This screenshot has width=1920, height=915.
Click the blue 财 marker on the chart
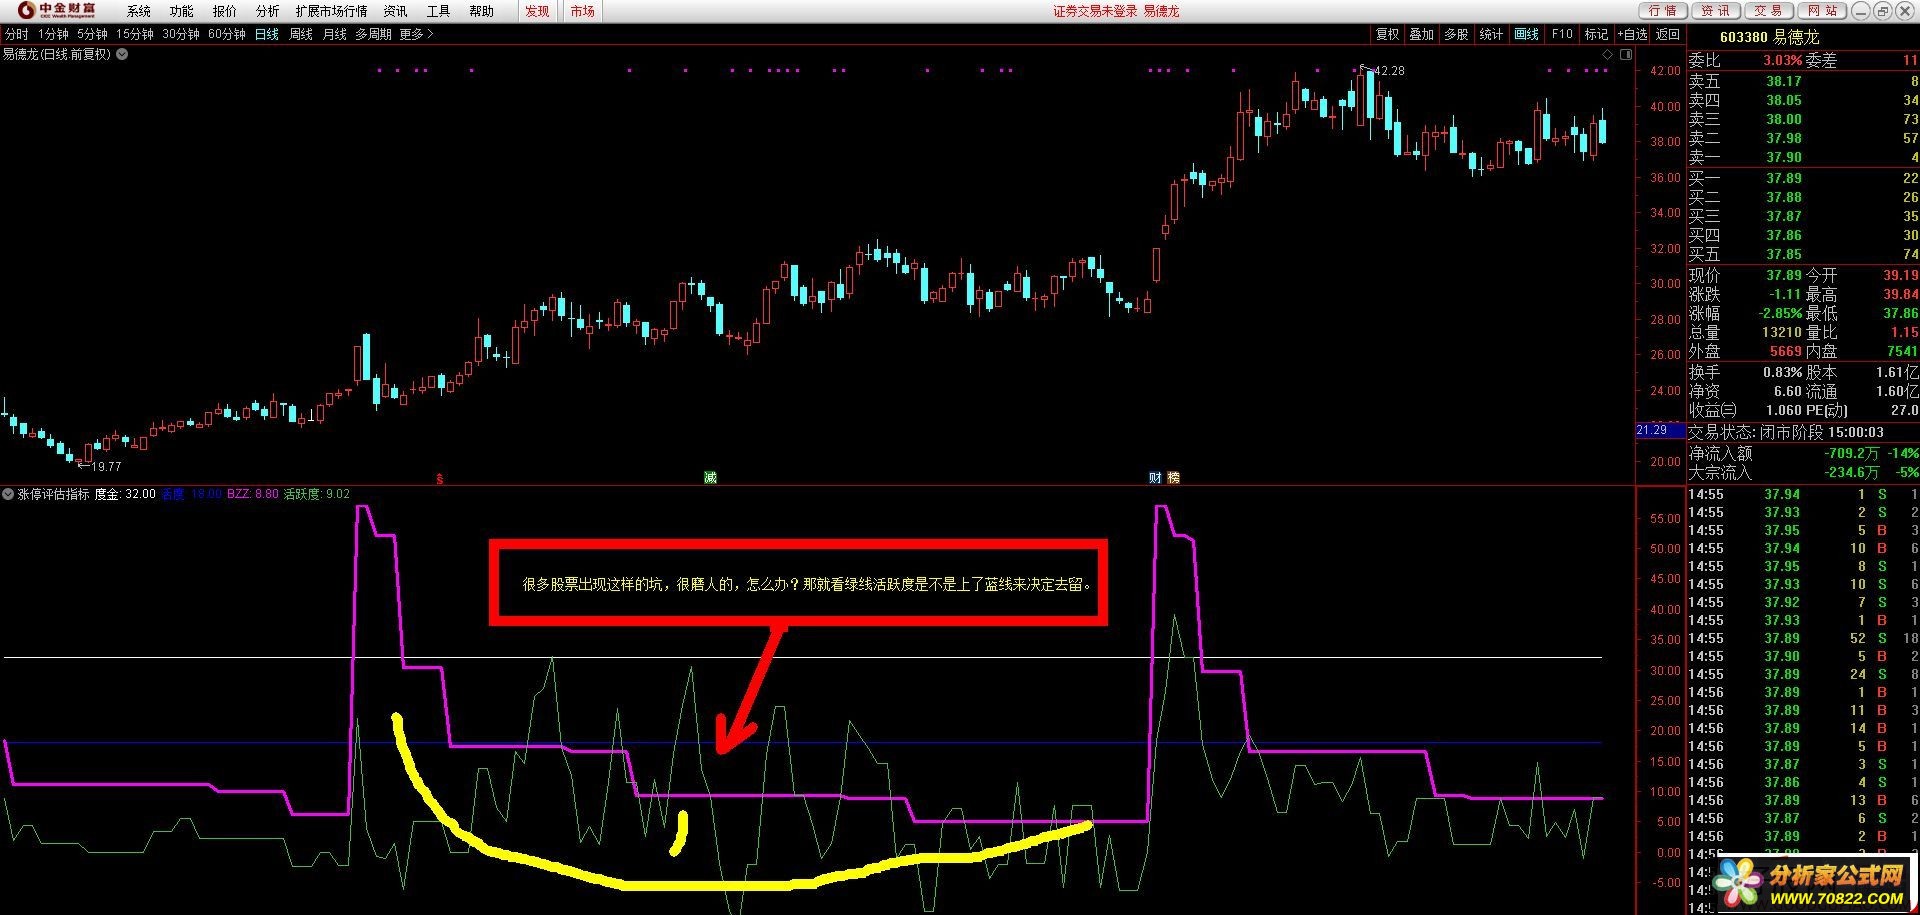tap(1155, 478)
